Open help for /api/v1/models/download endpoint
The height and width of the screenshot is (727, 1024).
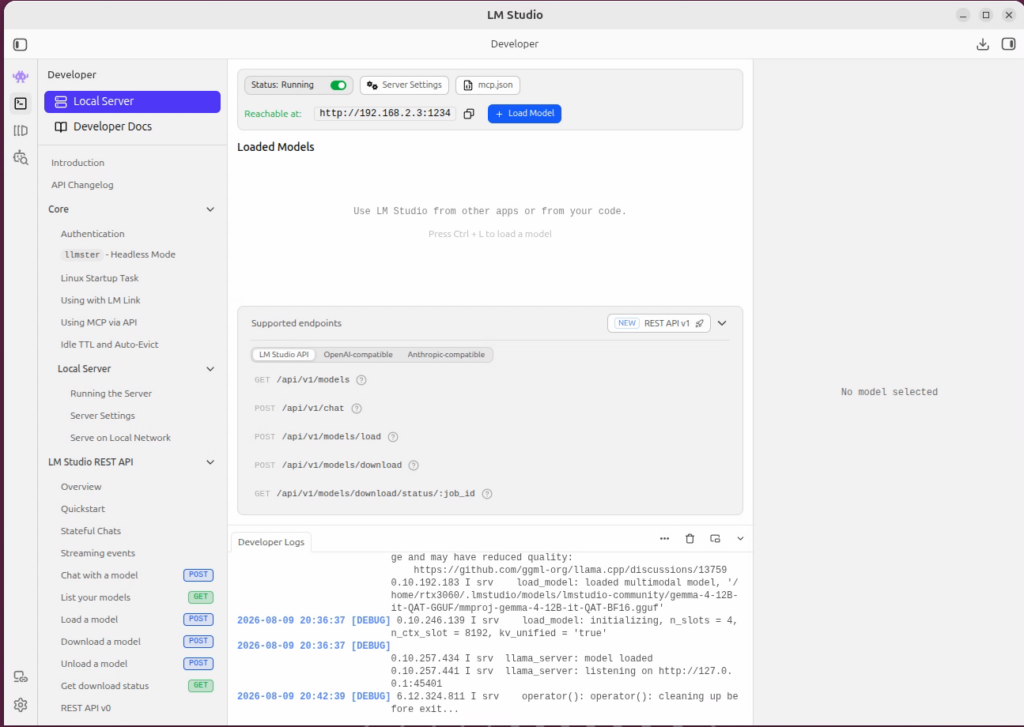pos(413,465)
